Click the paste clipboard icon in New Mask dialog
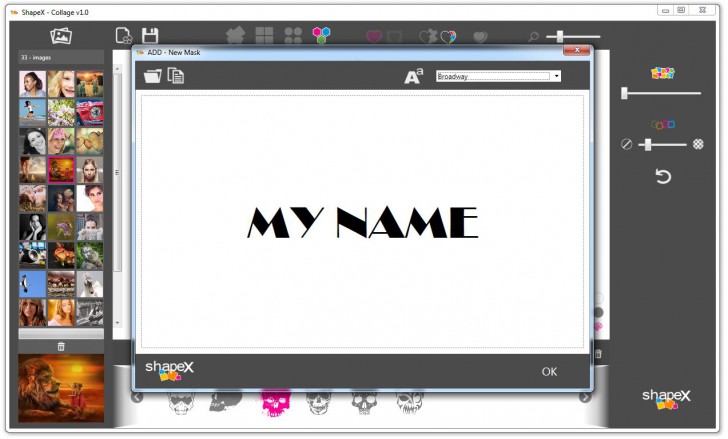 click(x=176, y=76)
